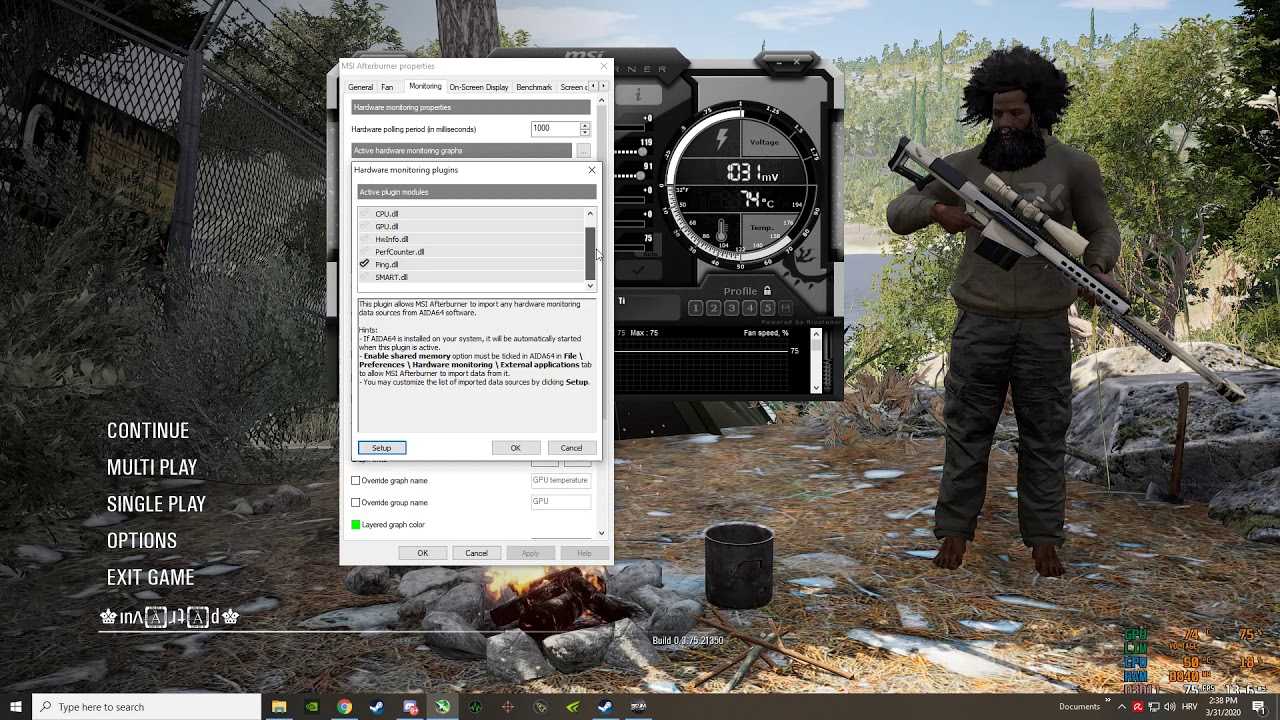Open the SCUM game taskbar icon
The image size is (1280, 720).
tap(638, 707)
